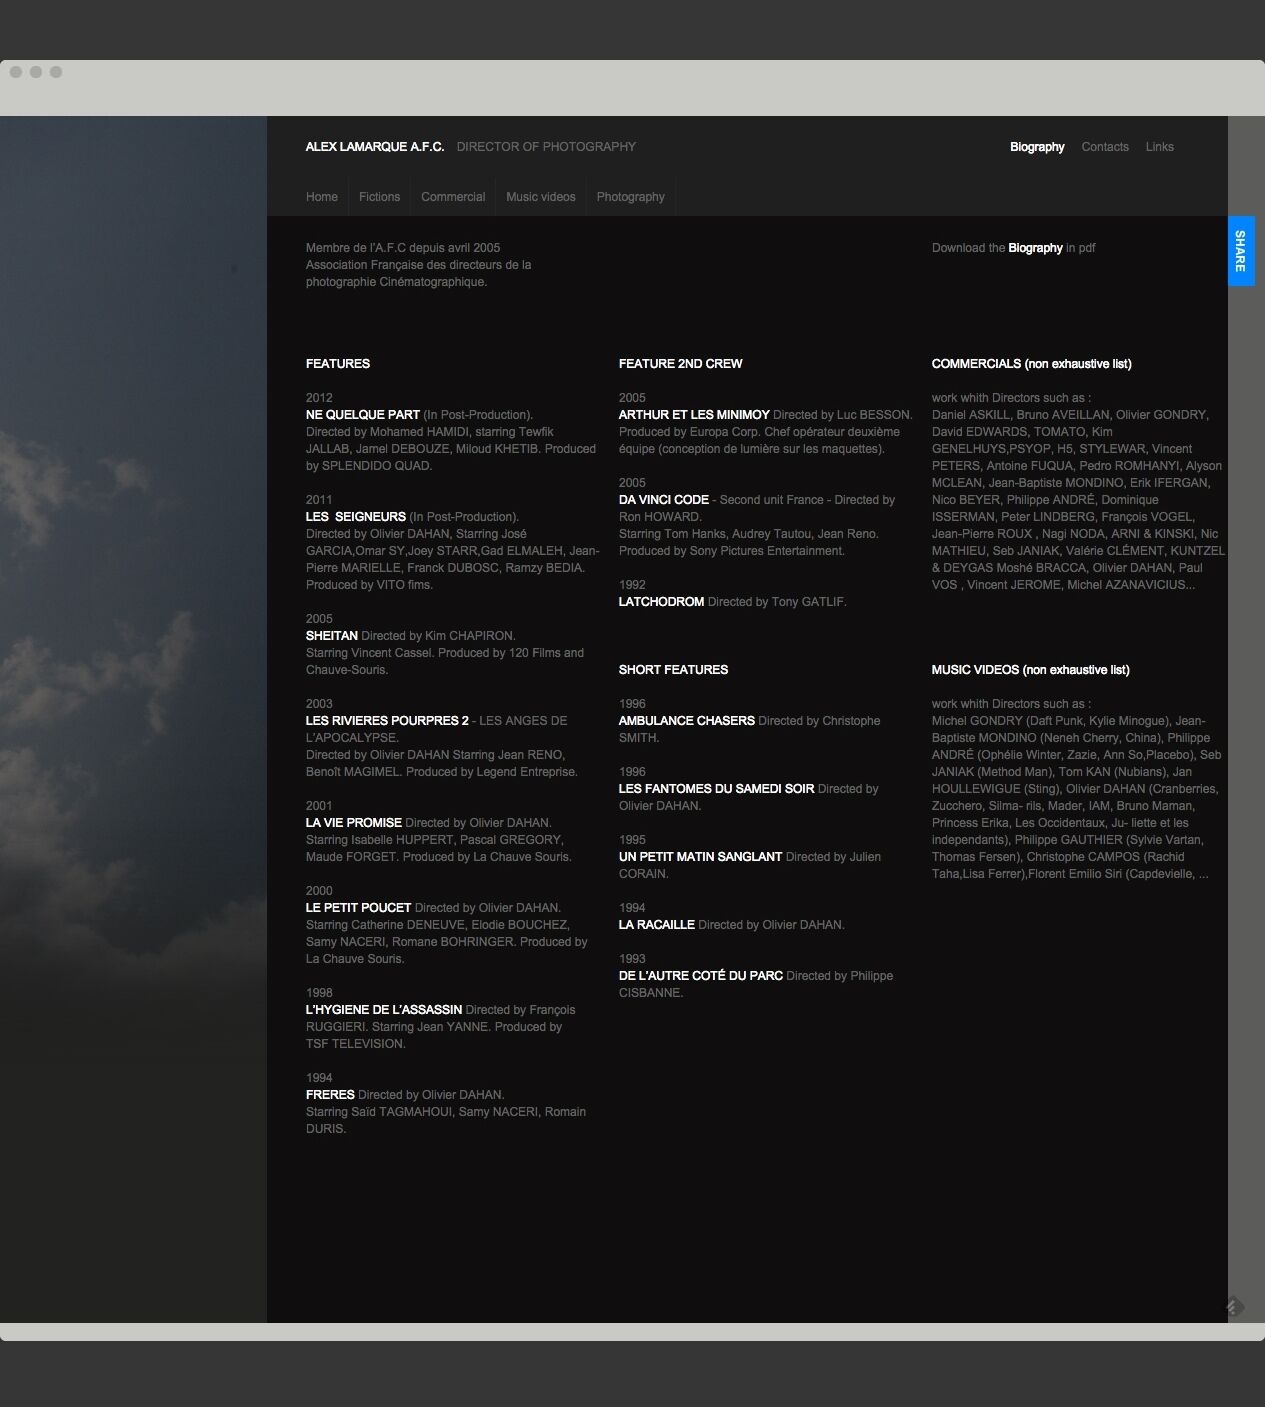Download the Biography pdf link

(1035, 248)
